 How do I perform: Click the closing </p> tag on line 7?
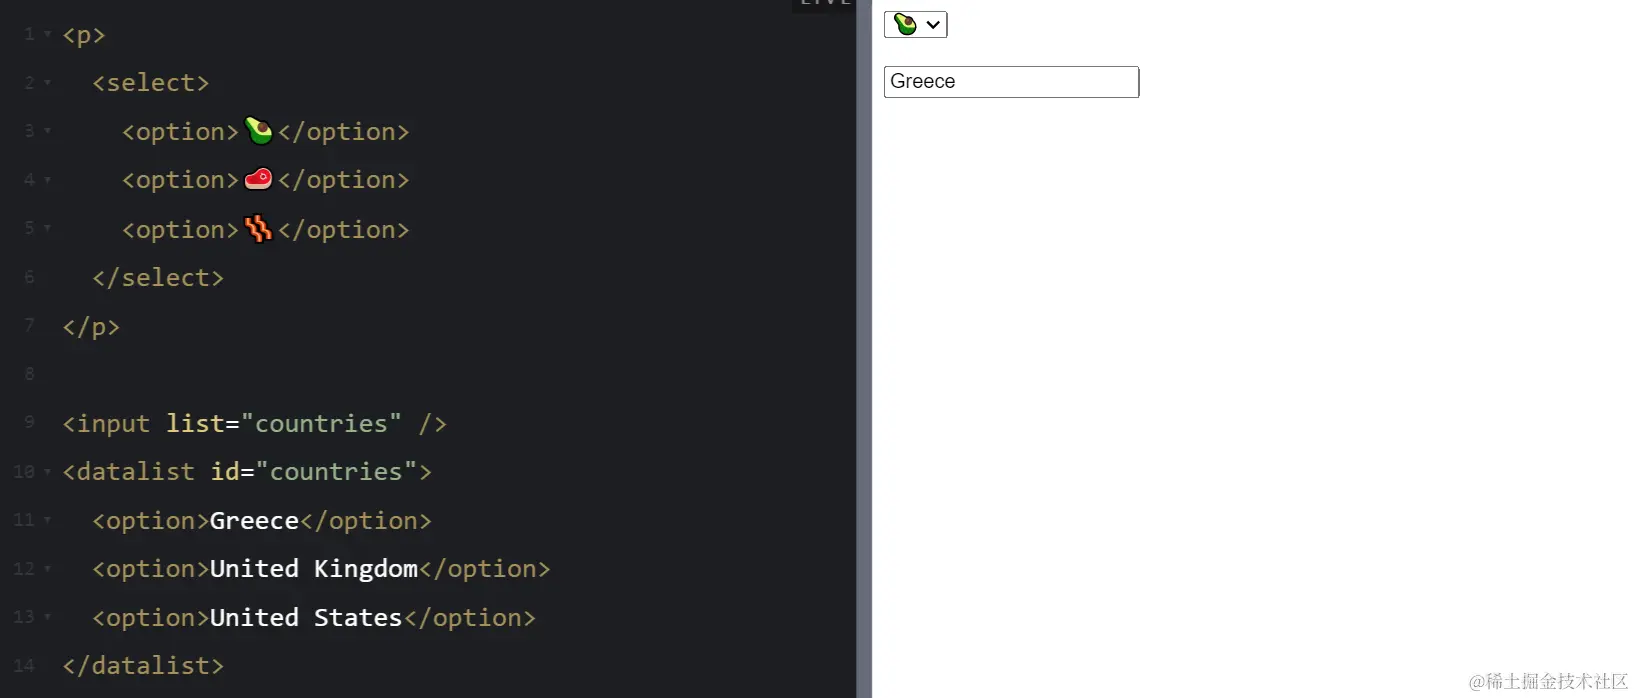pos(91,327)
